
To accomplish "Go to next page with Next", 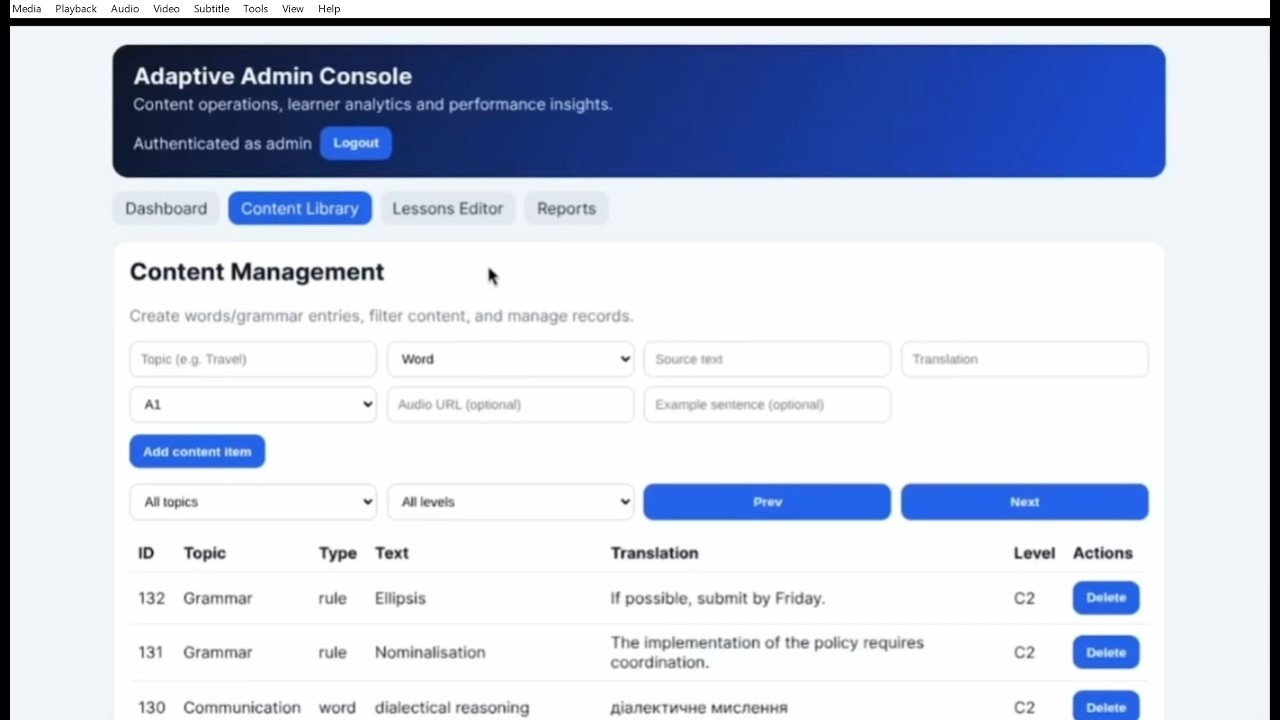I will [x=1025, y=502].
